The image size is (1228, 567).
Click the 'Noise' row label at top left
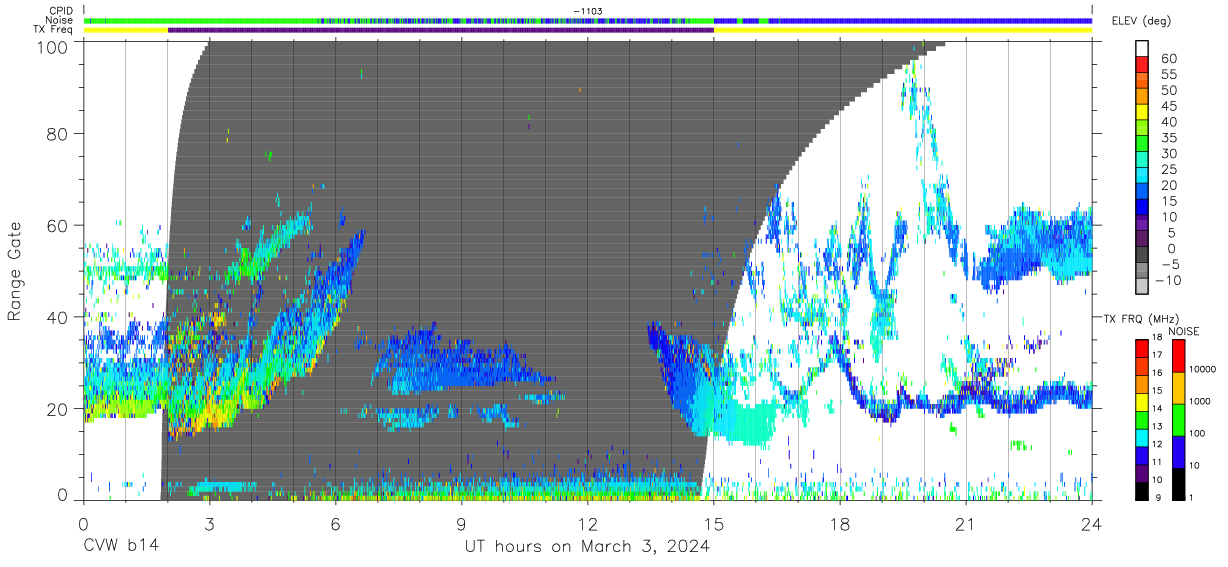60,20
